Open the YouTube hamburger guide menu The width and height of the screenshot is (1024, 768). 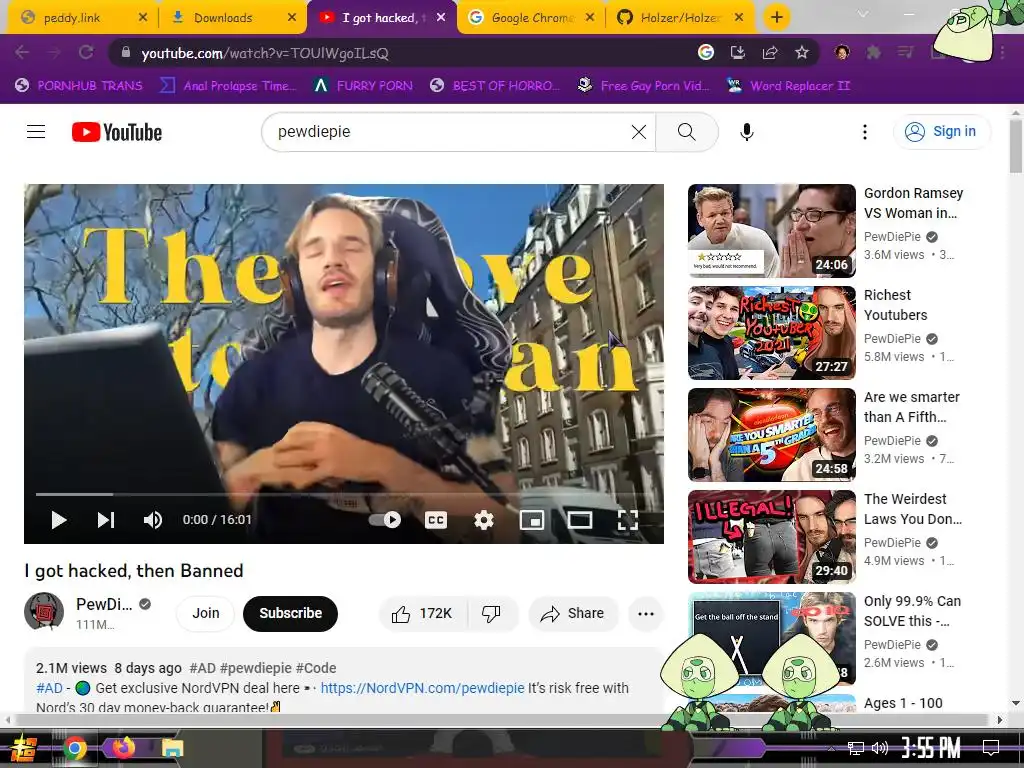click(36, 132)
